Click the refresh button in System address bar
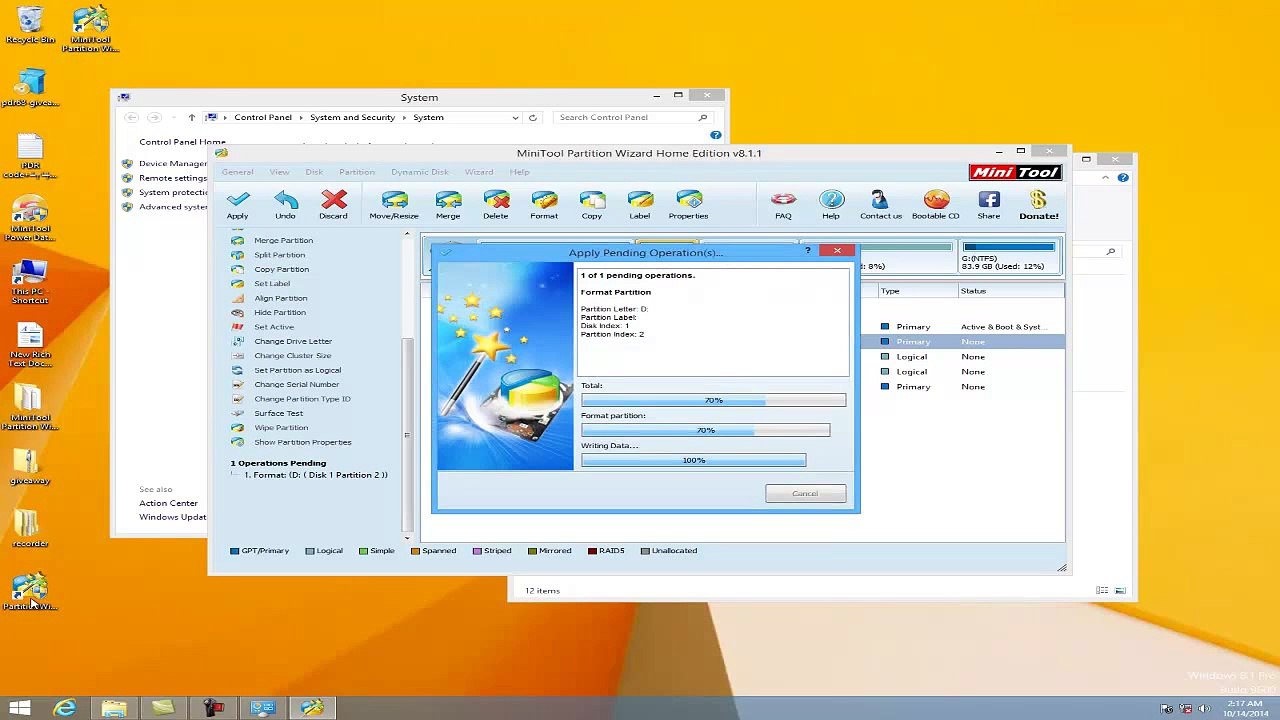The height and width of the screenshot is (720, 1280). coord(533,118)
